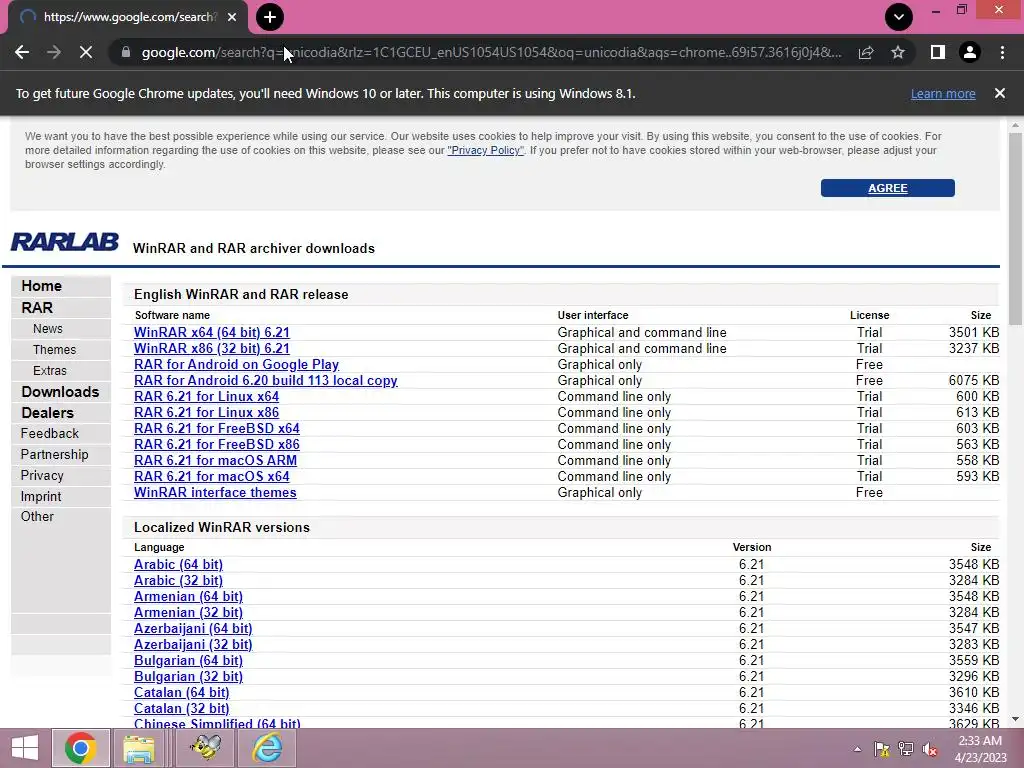This screenshot has width=1024, height=768.
Task: Click the muted volume tray icon
Action: [x=930, y=749]
